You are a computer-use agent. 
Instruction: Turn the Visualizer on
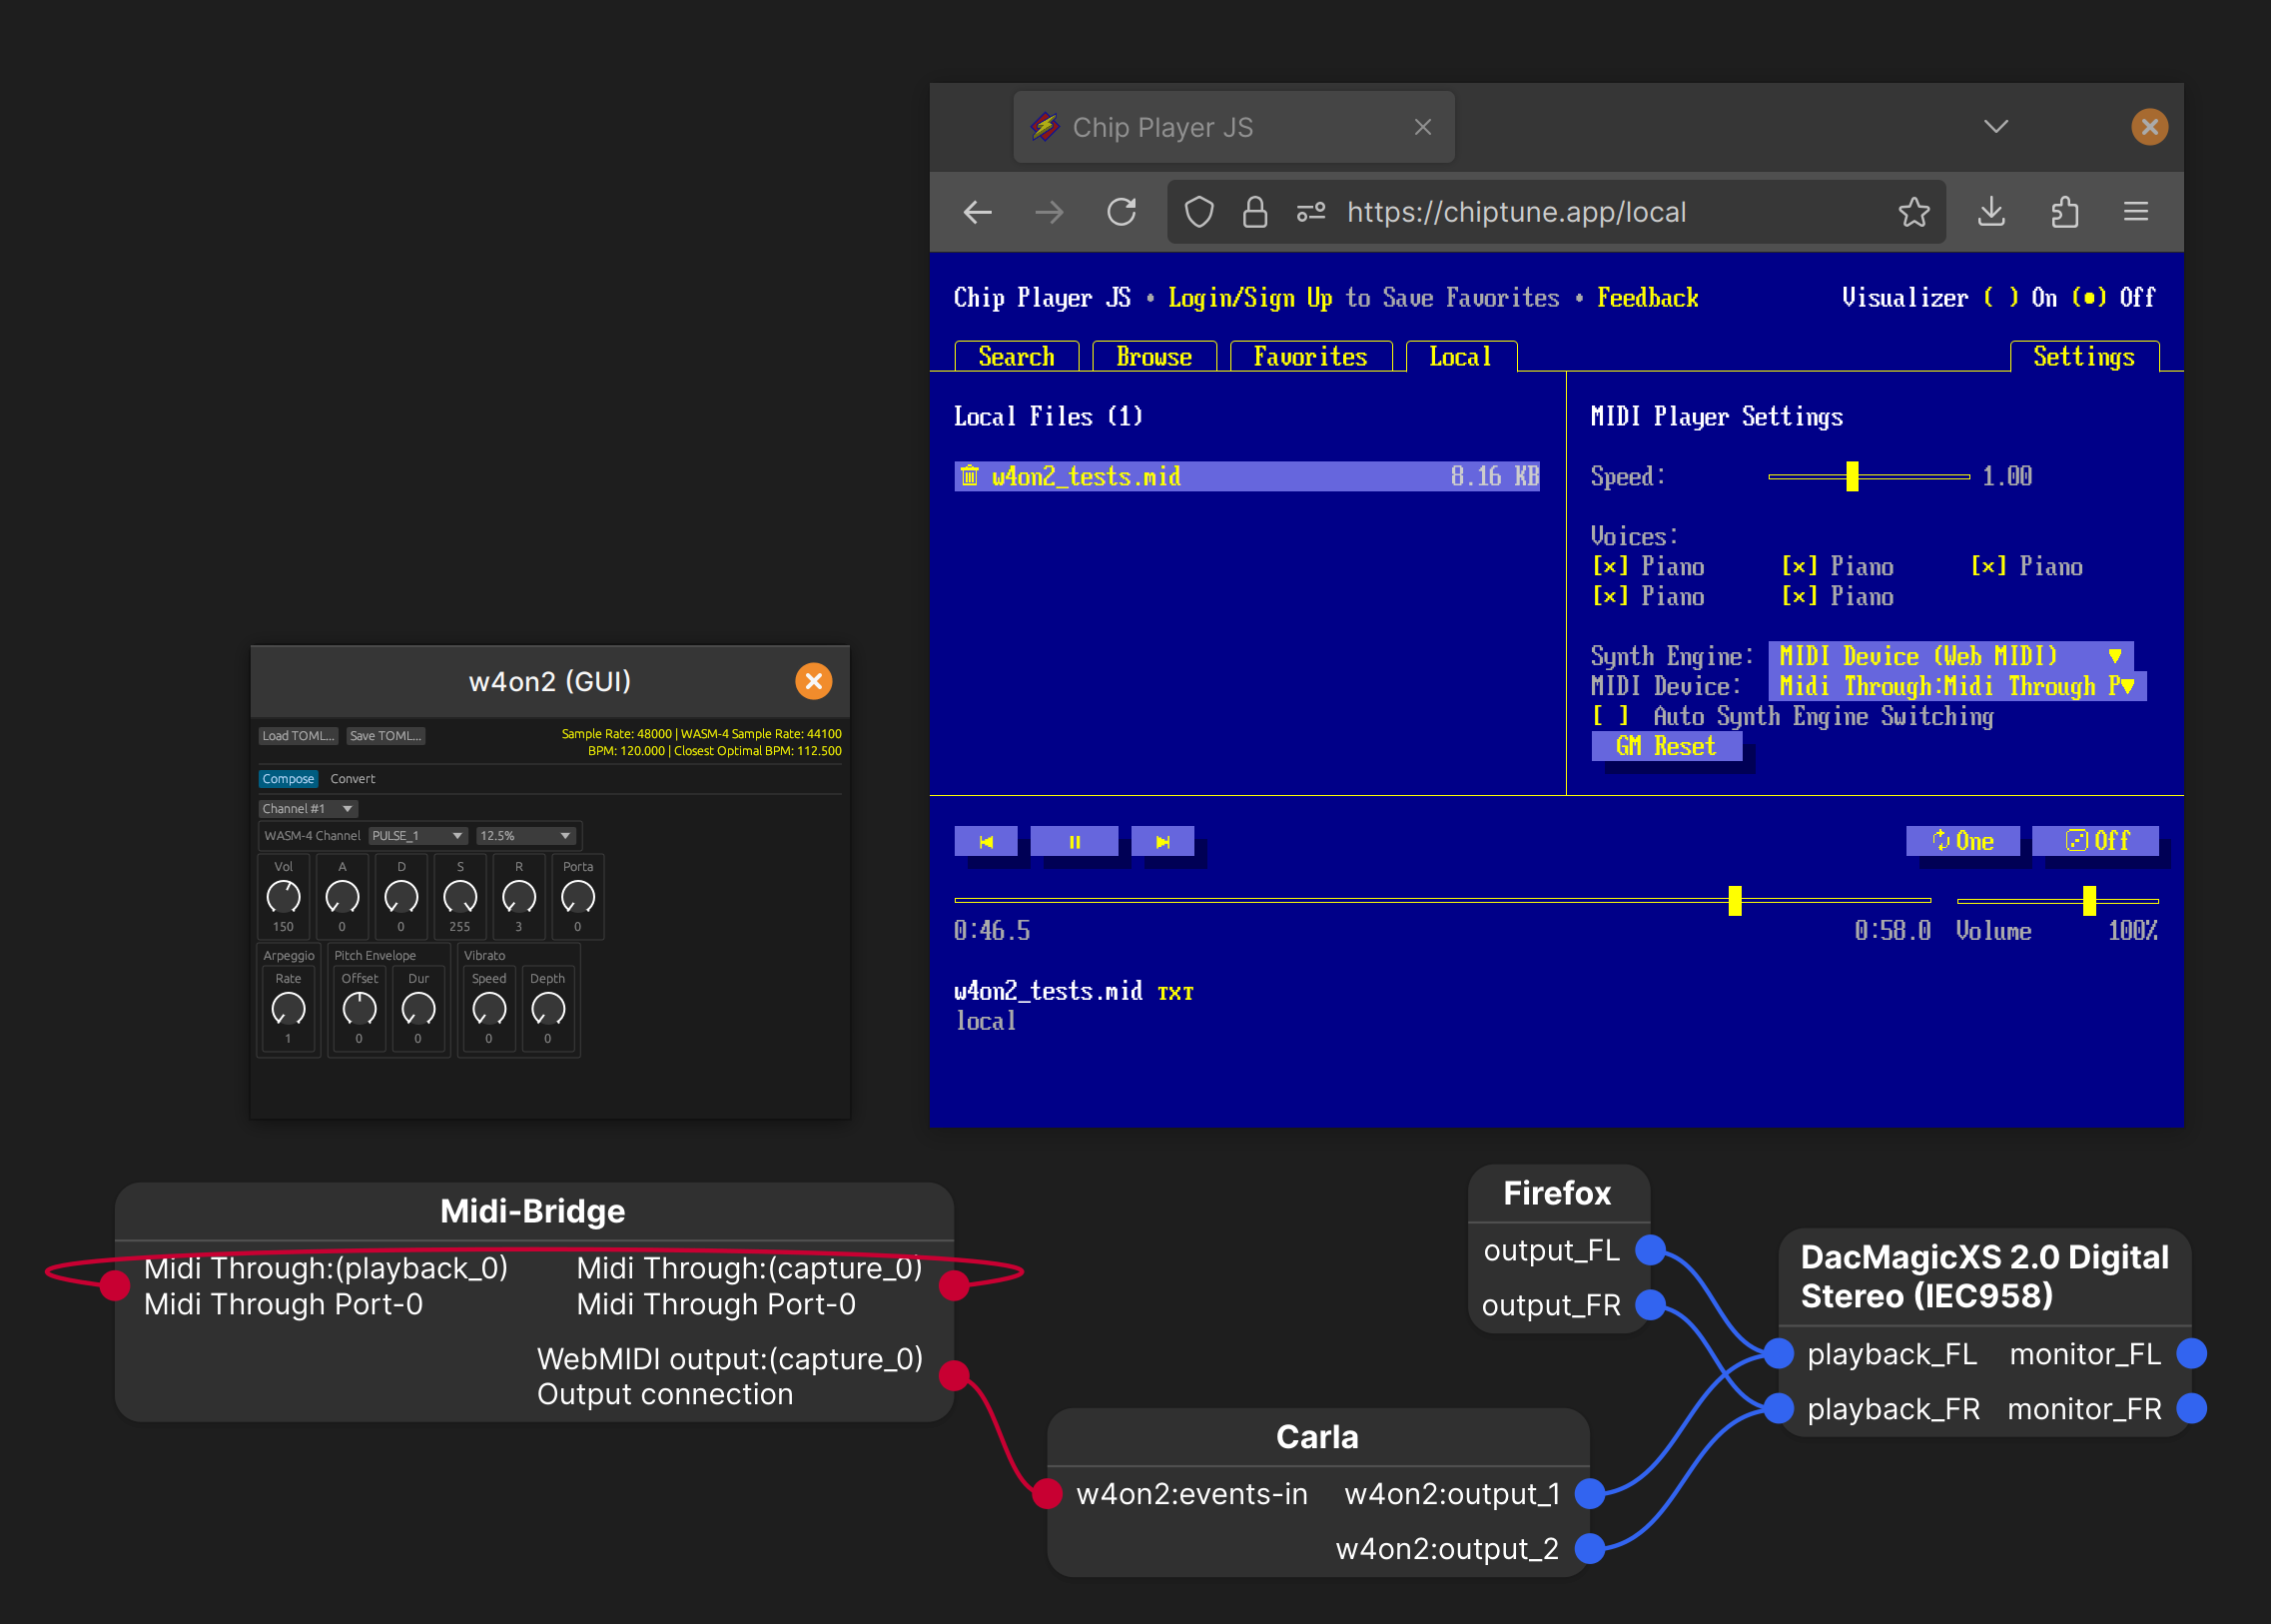[2001, 298]
